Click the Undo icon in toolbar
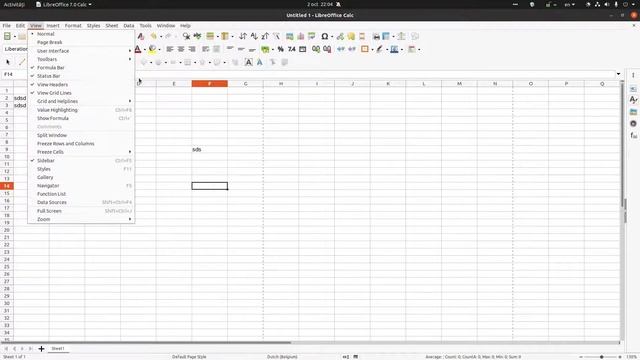 click(153, 36)
